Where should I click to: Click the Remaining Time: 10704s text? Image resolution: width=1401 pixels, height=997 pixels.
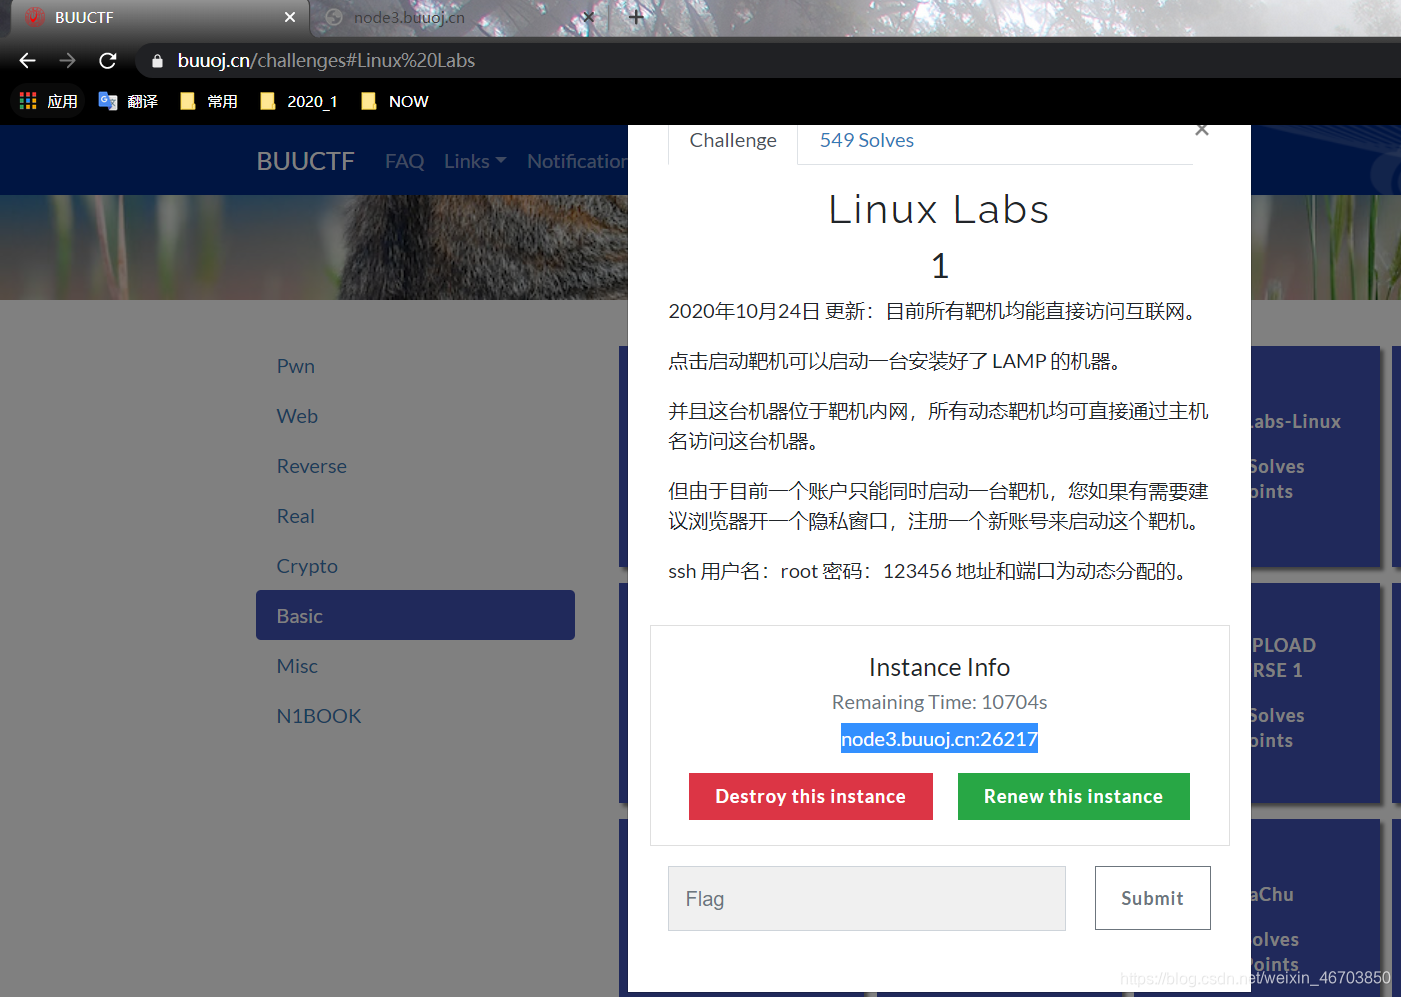[x=939, y=702]
